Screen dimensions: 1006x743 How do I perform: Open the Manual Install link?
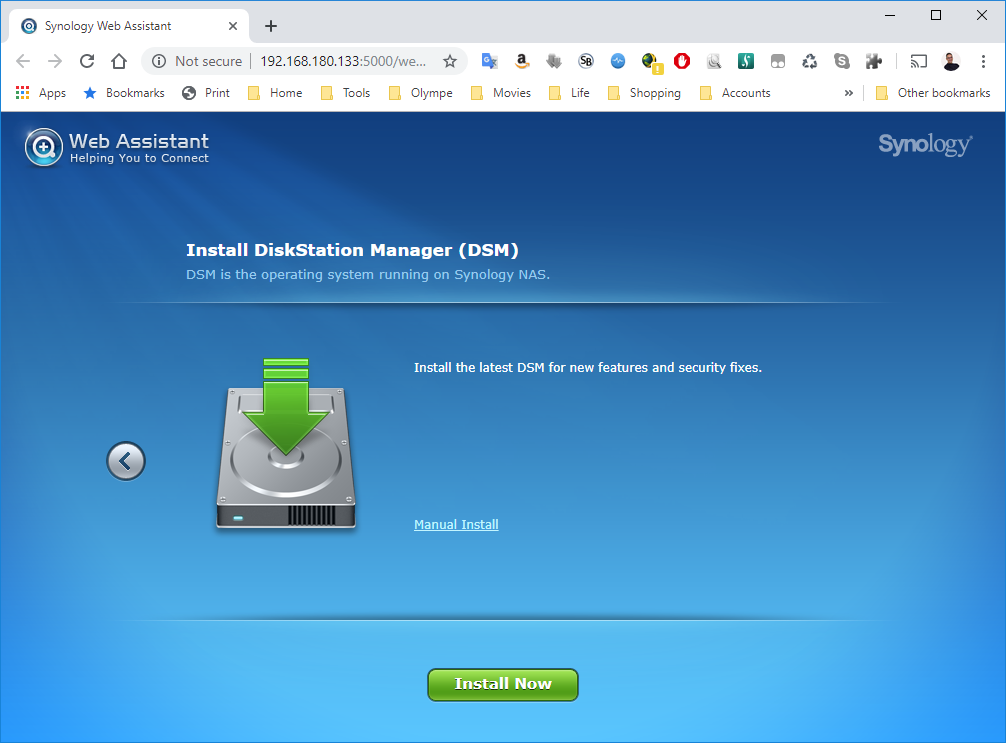[456, 524]
